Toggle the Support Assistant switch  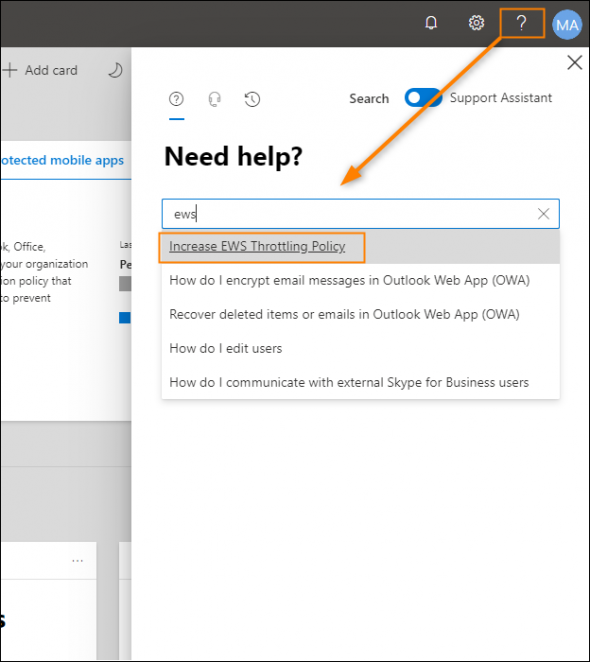[x=423, y=98]
